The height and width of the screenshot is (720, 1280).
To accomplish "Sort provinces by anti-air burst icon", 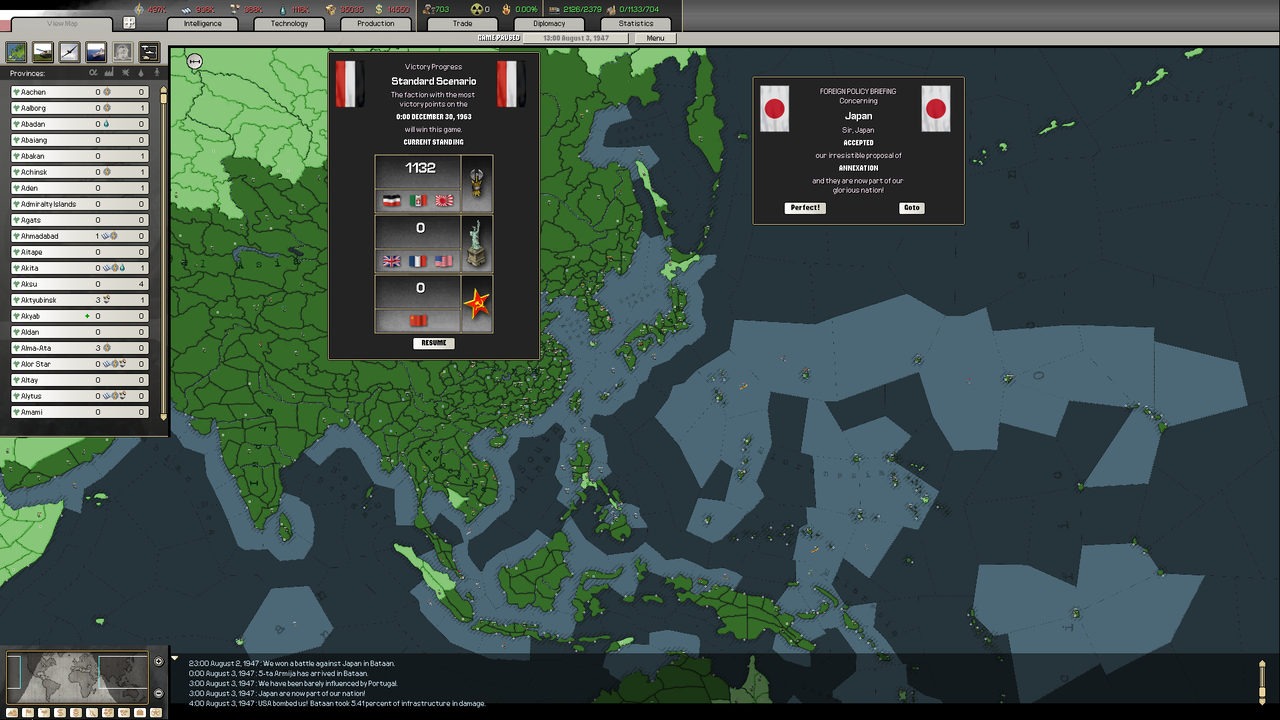I will (125, 72).
